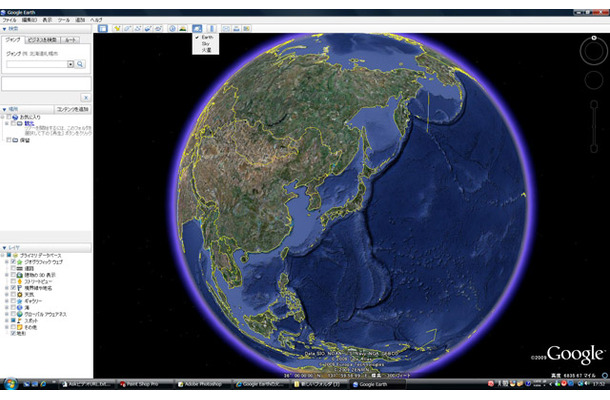610x400 pixels.
Task: Click the add path toolbar icon
Action: [138, 28]
